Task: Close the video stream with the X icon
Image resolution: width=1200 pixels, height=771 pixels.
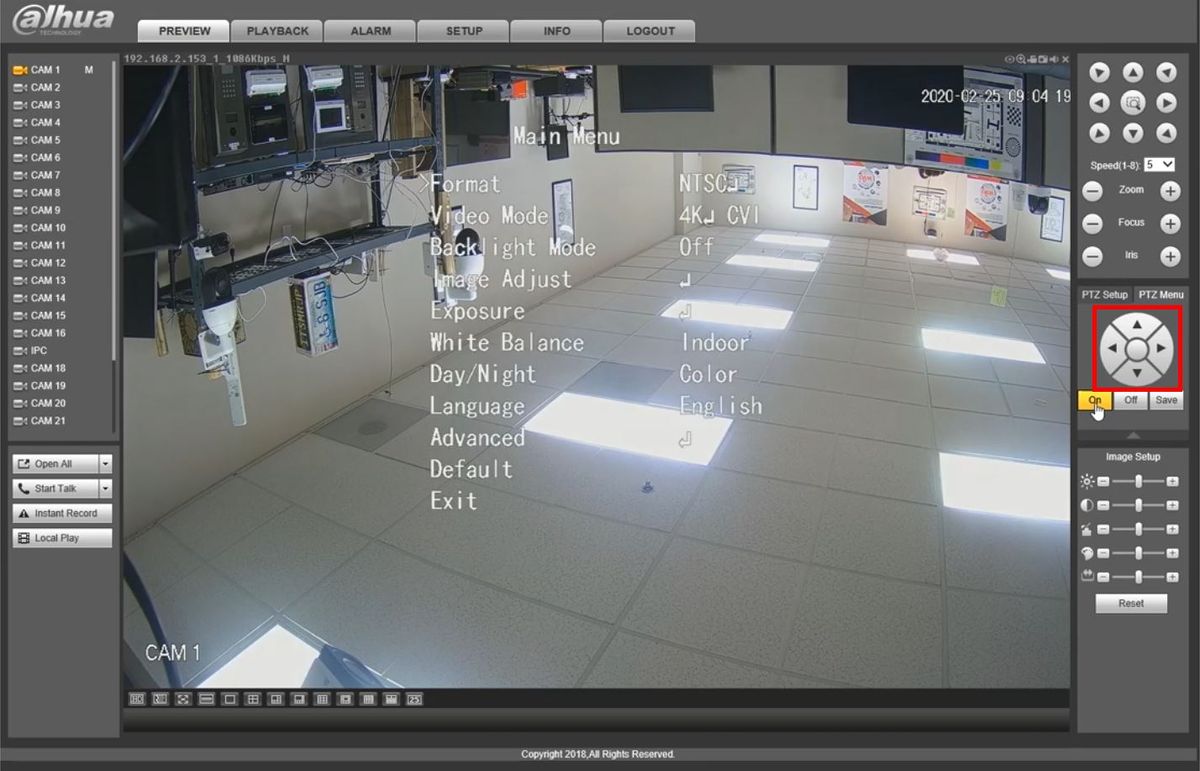Action: click(x=1066, y=60)
